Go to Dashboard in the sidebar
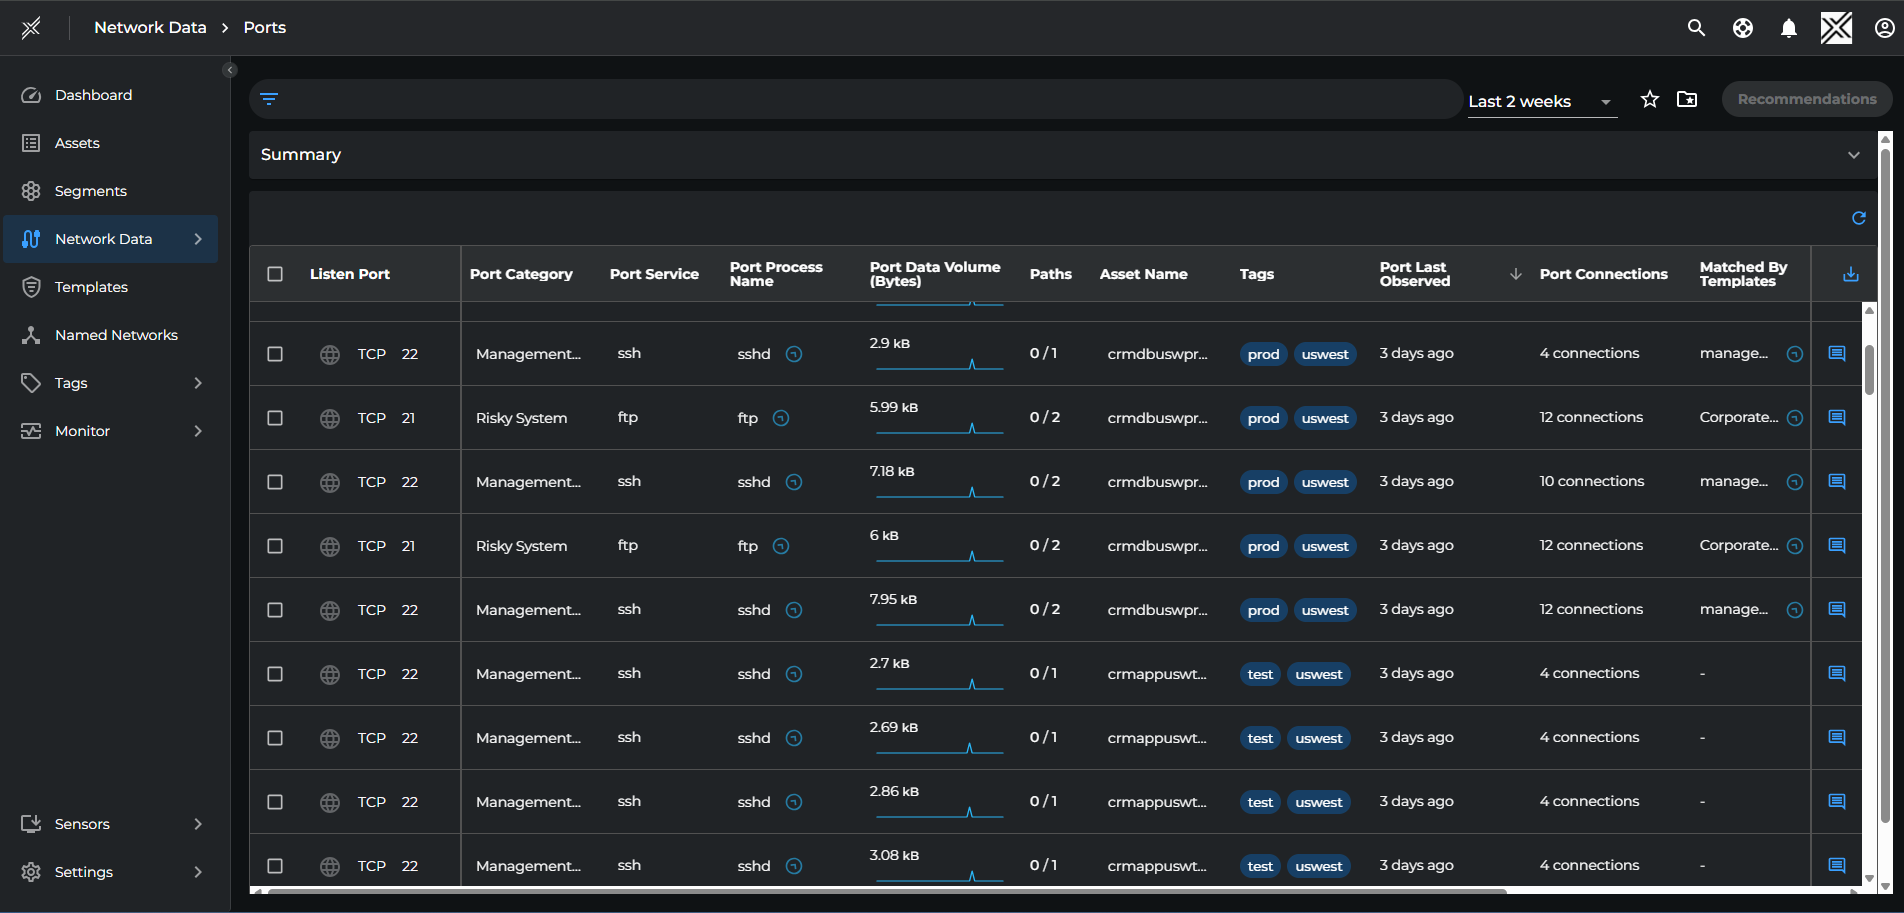 pos(93,94)
